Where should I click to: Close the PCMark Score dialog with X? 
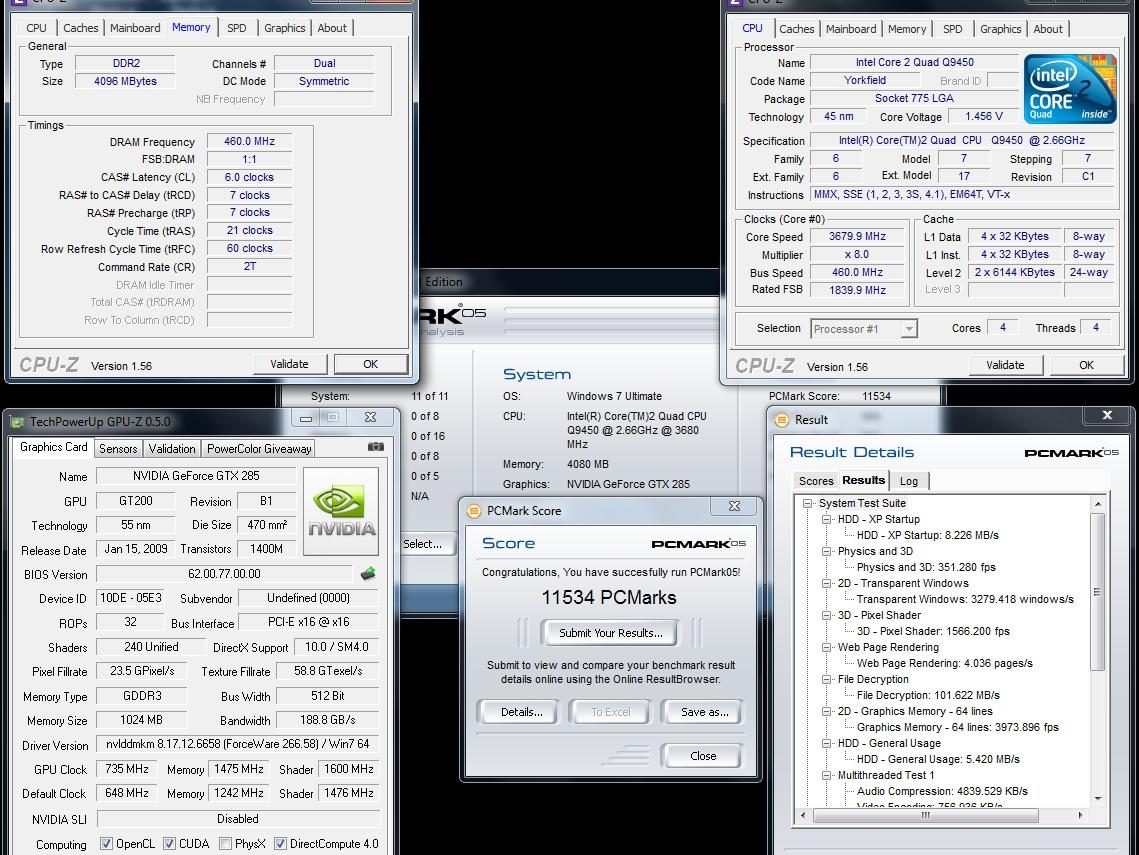coord(734,506)
